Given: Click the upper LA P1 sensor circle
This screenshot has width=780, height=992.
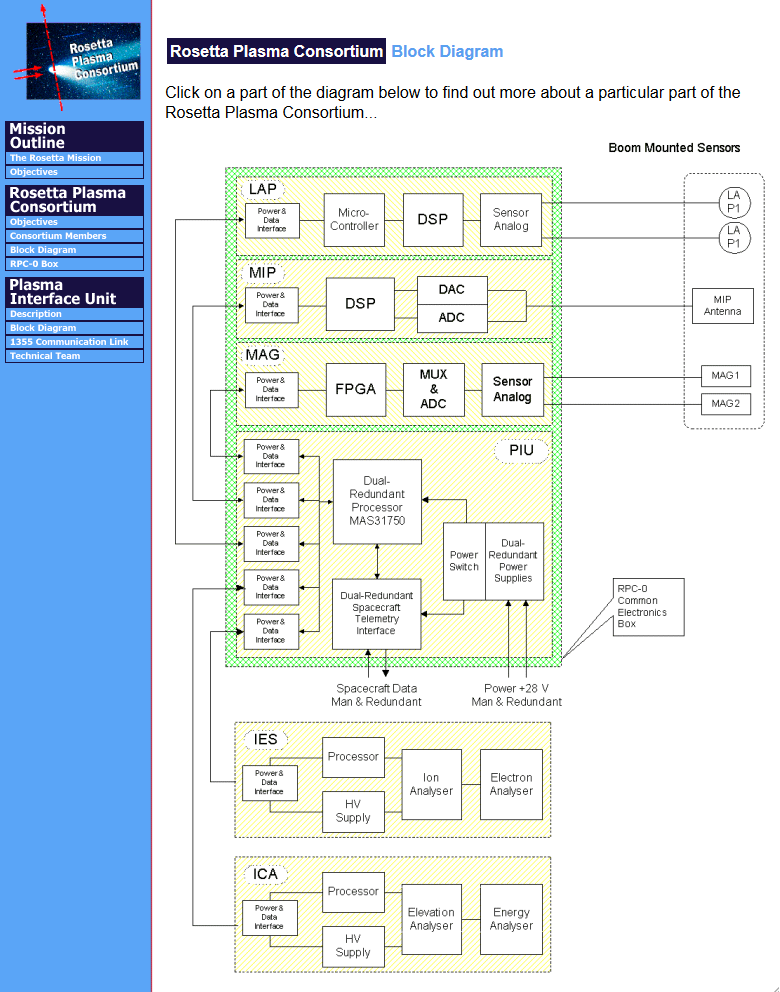Looking at the screenshot, I should (734, 202).
